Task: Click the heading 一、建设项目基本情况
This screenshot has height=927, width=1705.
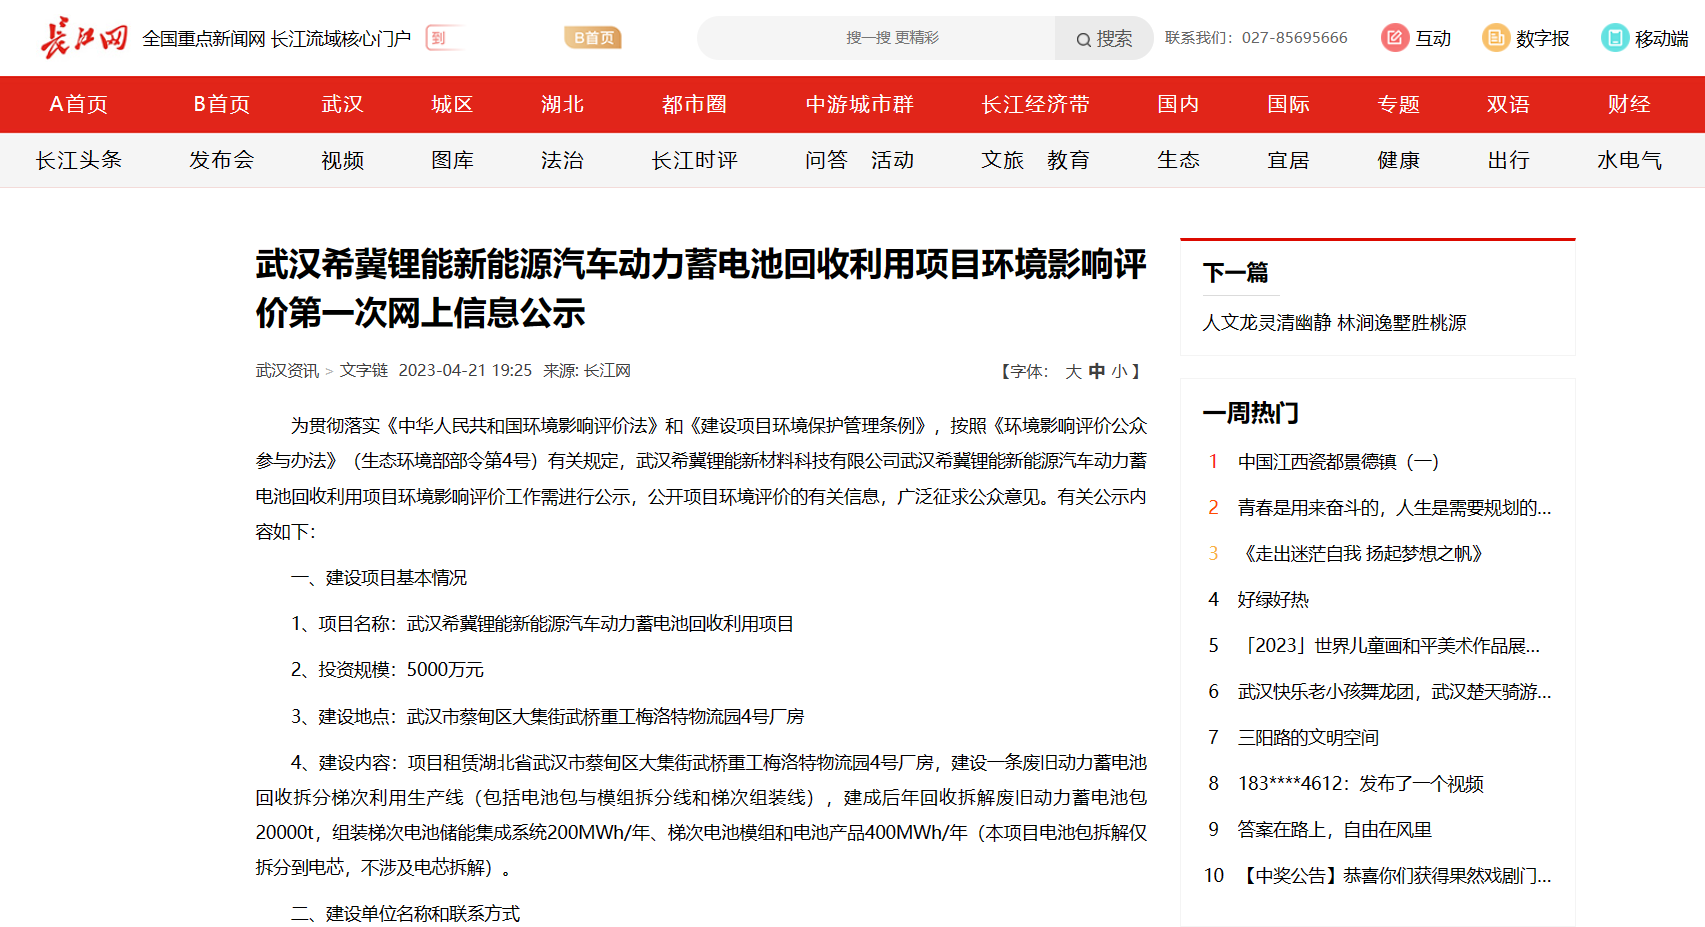Action: pyautogui.click(x=378, y=578)
